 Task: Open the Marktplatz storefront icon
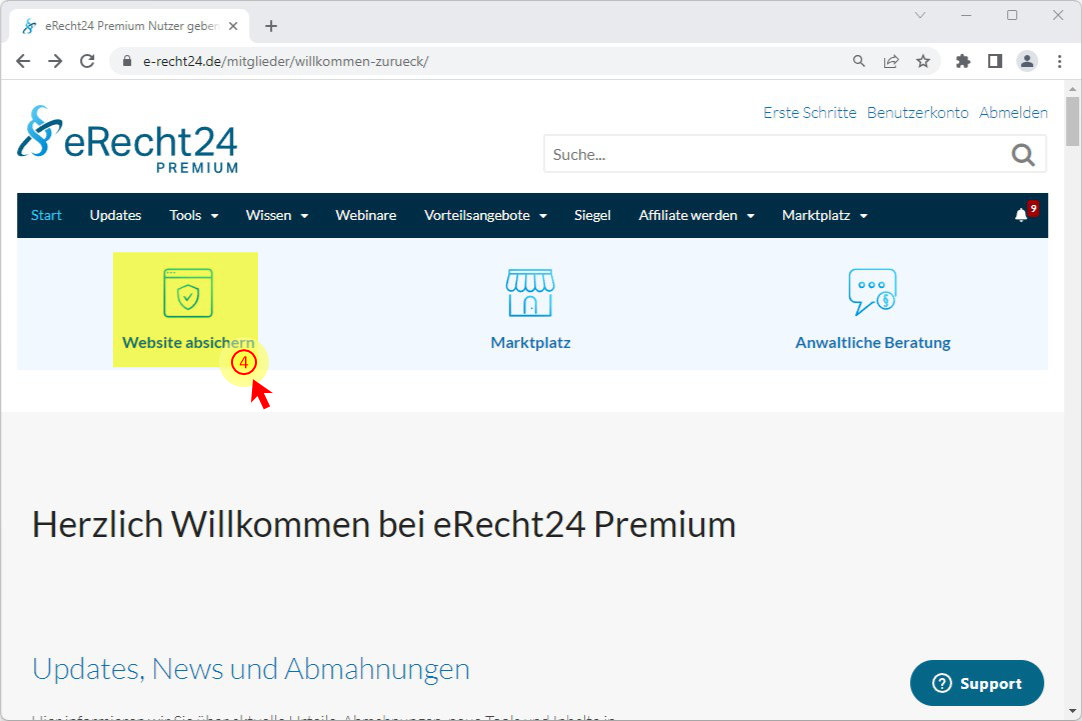pyautogui.click(x=530, y=293)
